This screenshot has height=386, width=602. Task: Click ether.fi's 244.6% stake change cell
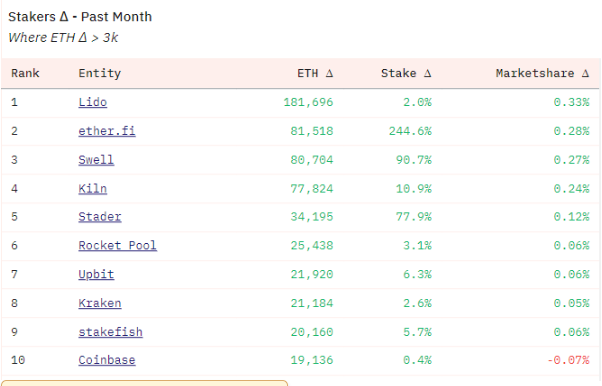410,131
